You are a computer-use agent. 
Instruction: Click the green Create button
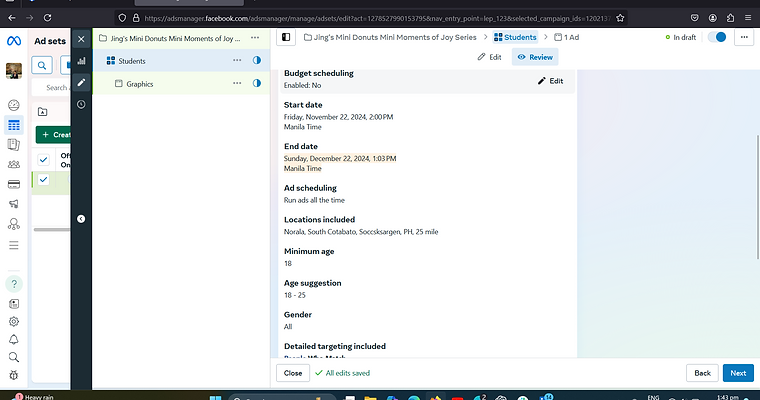(x=53, y=135)
